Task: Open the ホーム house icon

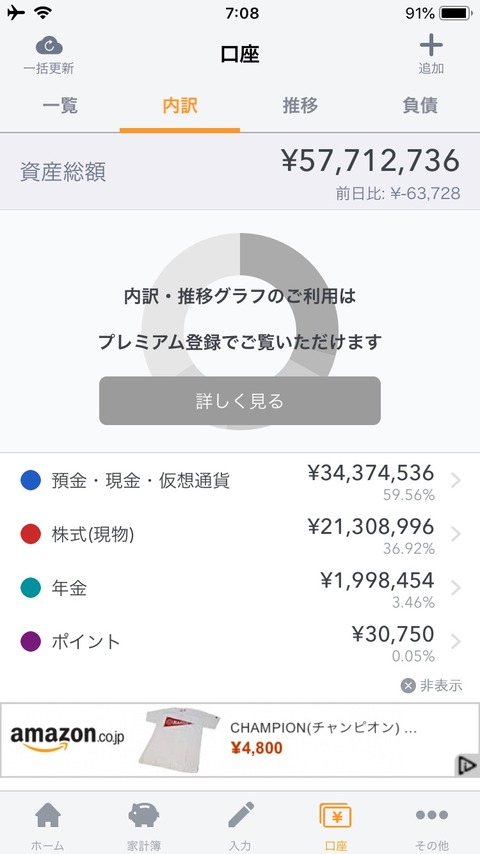Action: click(x=48, y=815)
